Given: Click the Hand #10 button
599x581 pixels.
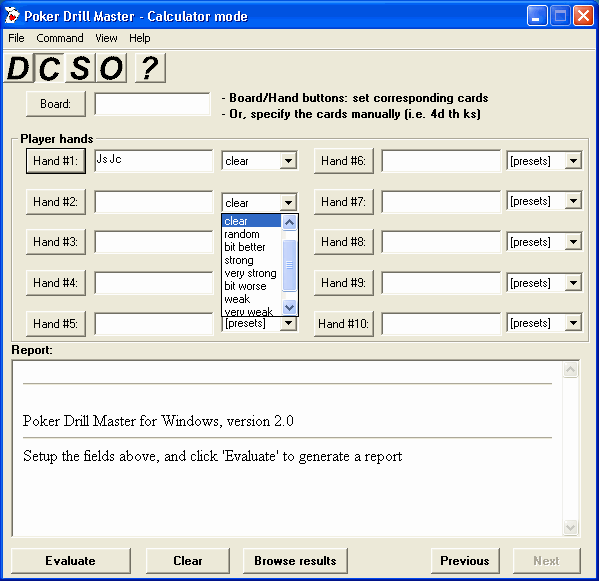Looking at the screenshot, I should point(343,324).
